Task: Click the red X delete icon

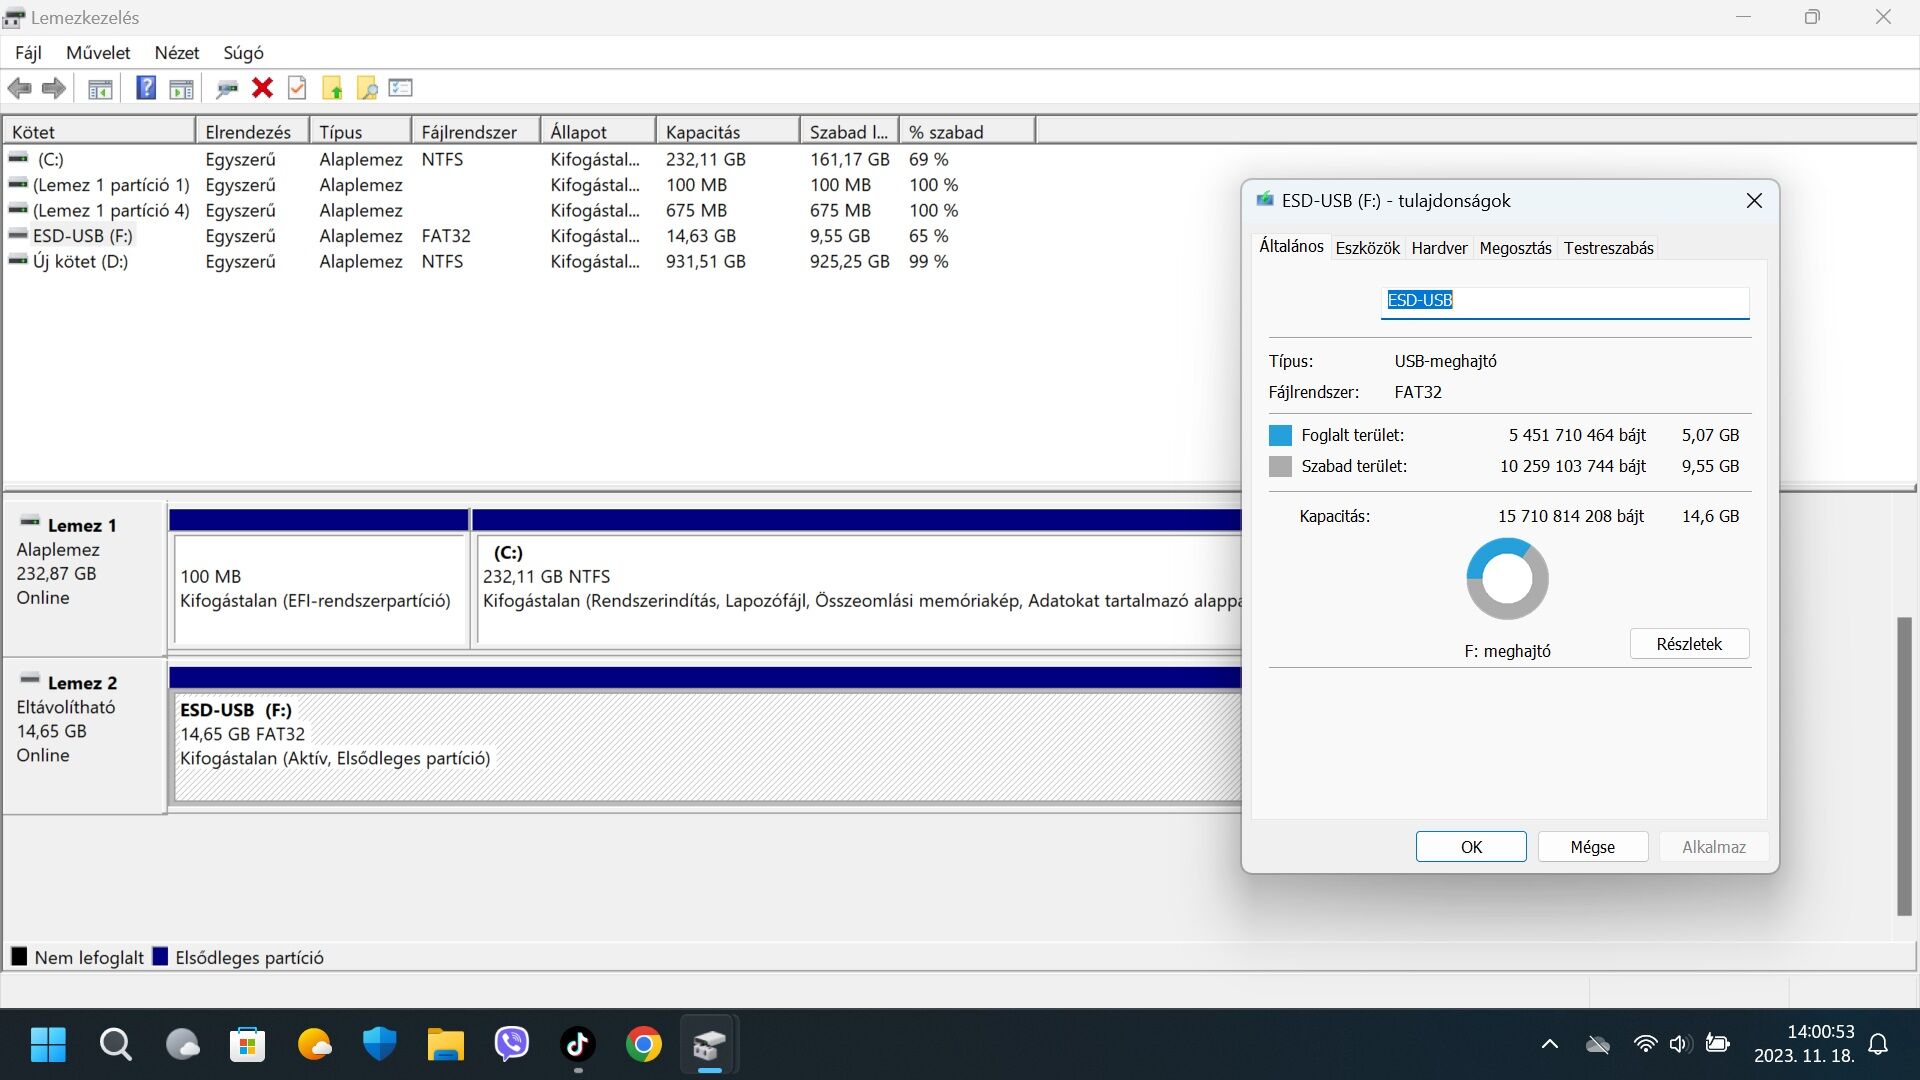Action: pyautogui.click(x=262, y=88)
